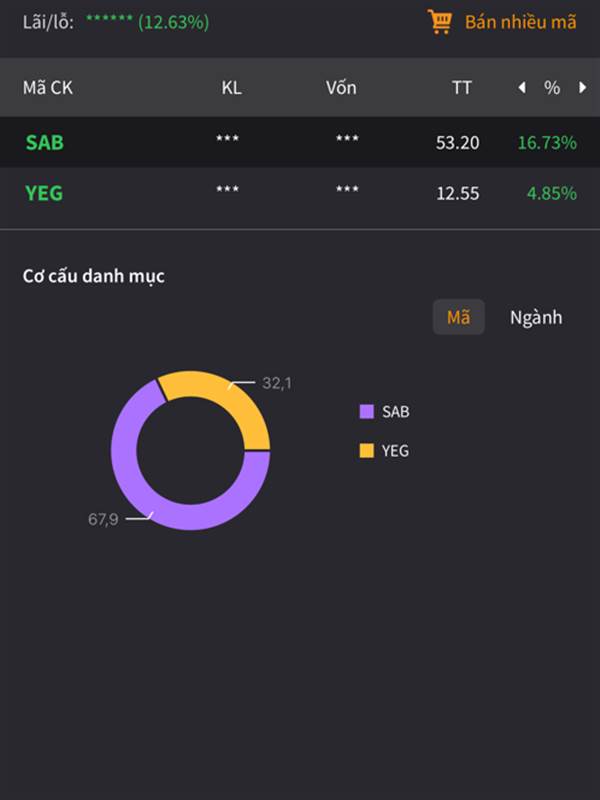Viewport: 600px width, 800px height.
Task: Switch to the Mã chart view
Action: [458, 317]
